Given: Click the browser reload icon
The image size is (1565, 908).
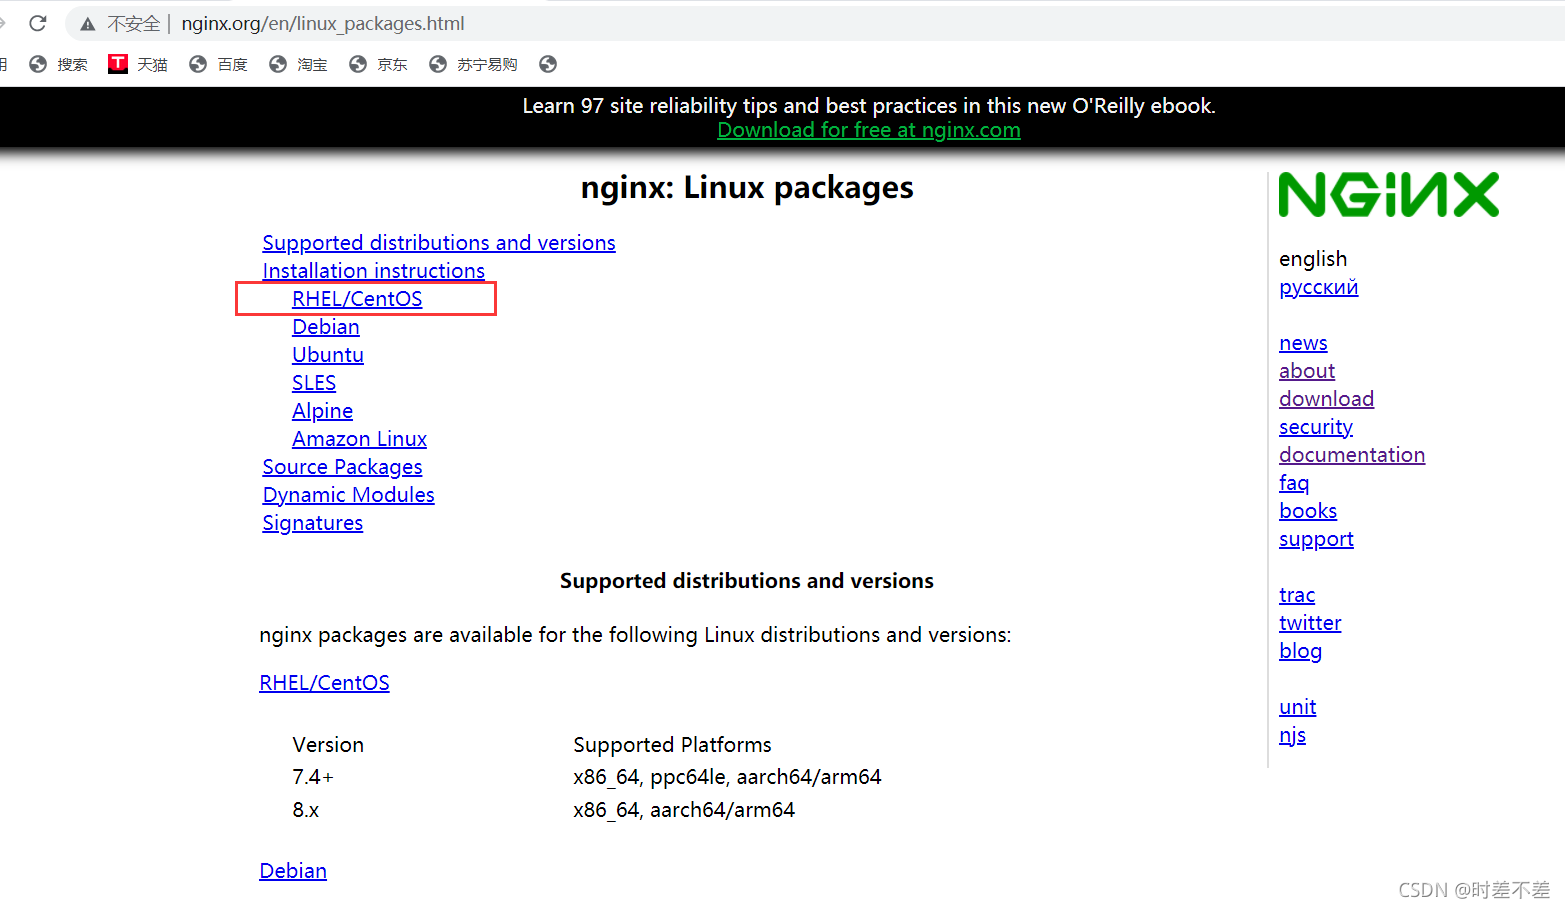Looking at the screenshot, I should (x=38, y=23).
